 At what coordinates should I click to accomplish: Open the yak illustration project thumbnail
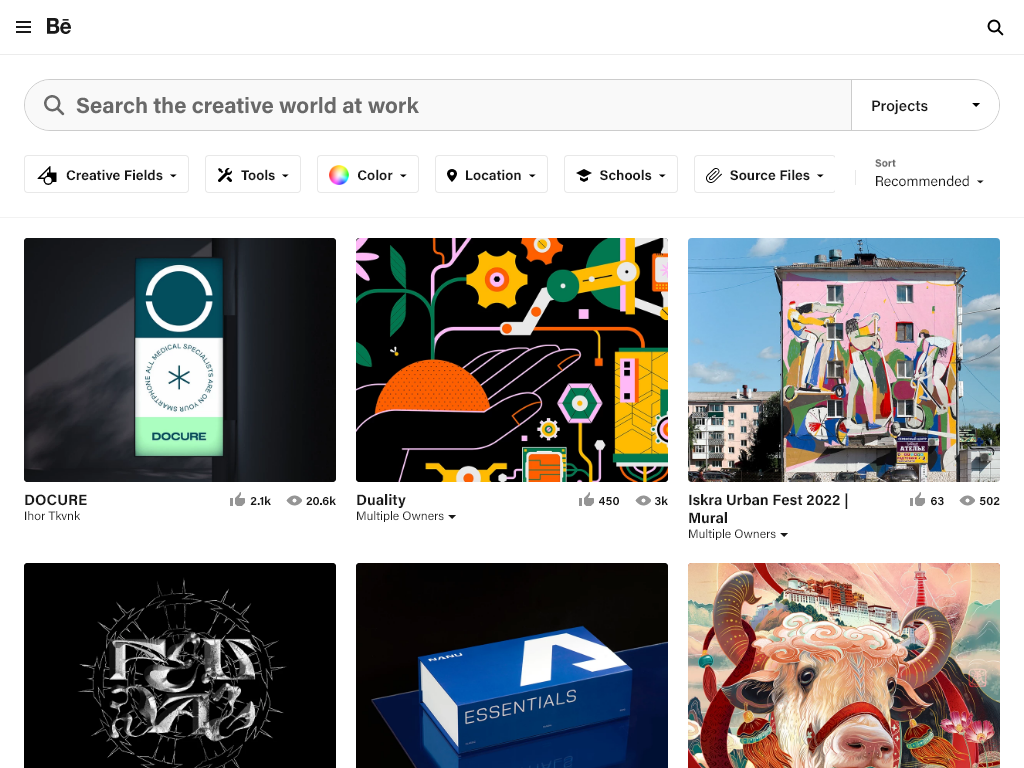coord(844,665)
